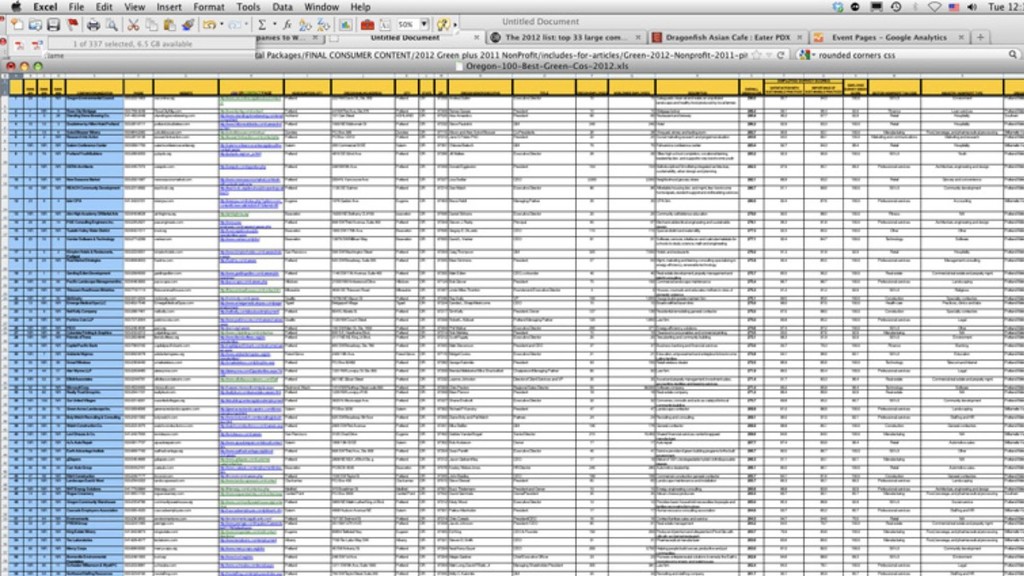The image size is (1024, 576).
Task: Click the first PDF toolbar icon
Action: (x=19, y=44)
